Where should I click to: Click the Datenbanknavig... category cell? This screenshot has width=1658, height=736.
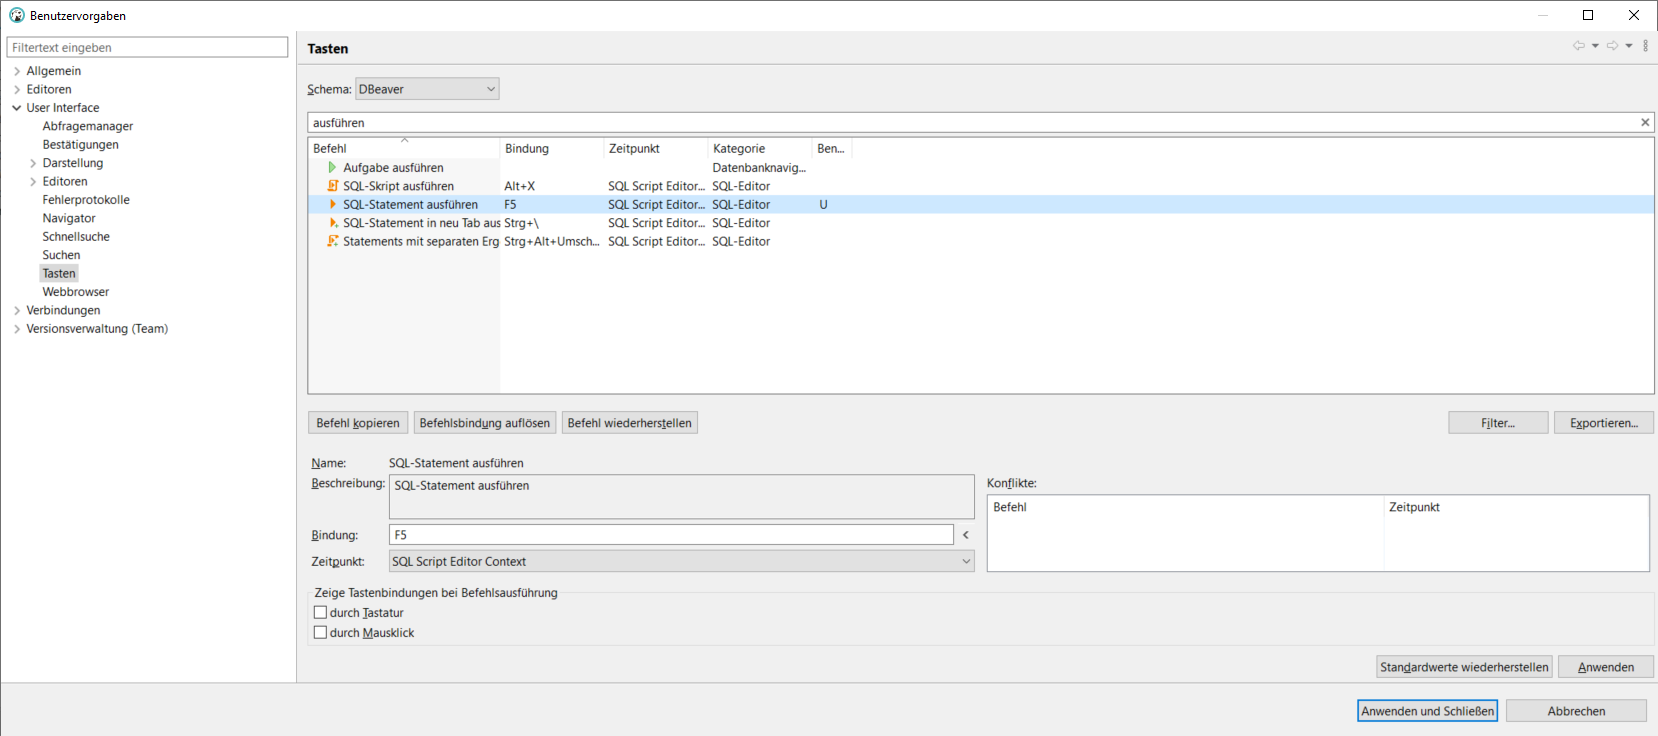point(759,168)
